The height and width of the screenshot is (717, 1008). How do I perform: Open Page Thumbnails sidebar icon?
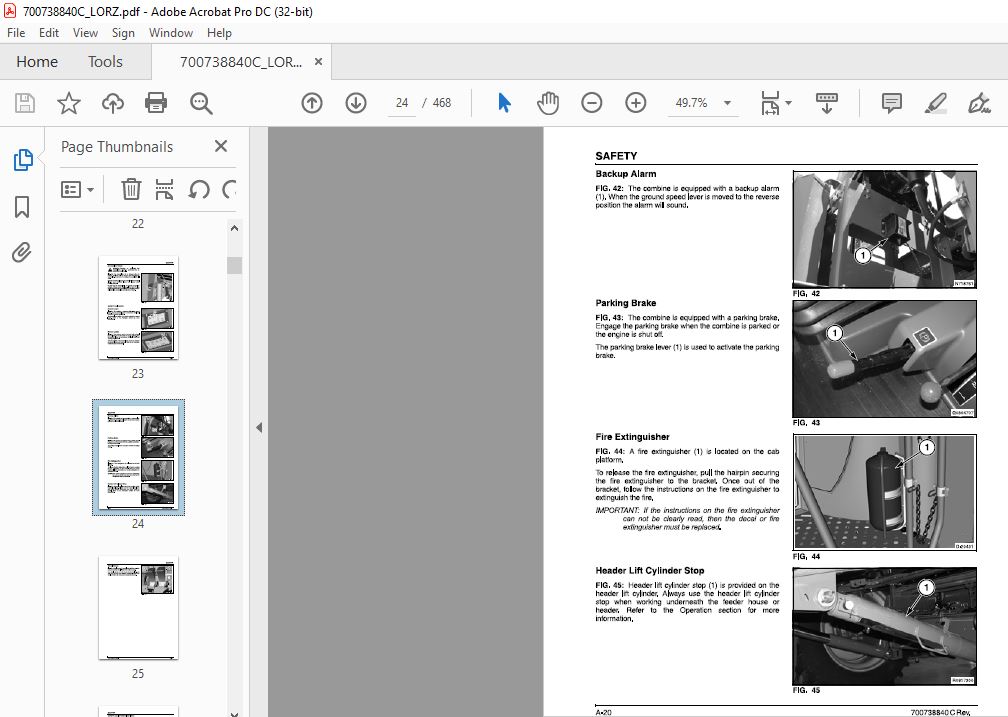(23, 159)
